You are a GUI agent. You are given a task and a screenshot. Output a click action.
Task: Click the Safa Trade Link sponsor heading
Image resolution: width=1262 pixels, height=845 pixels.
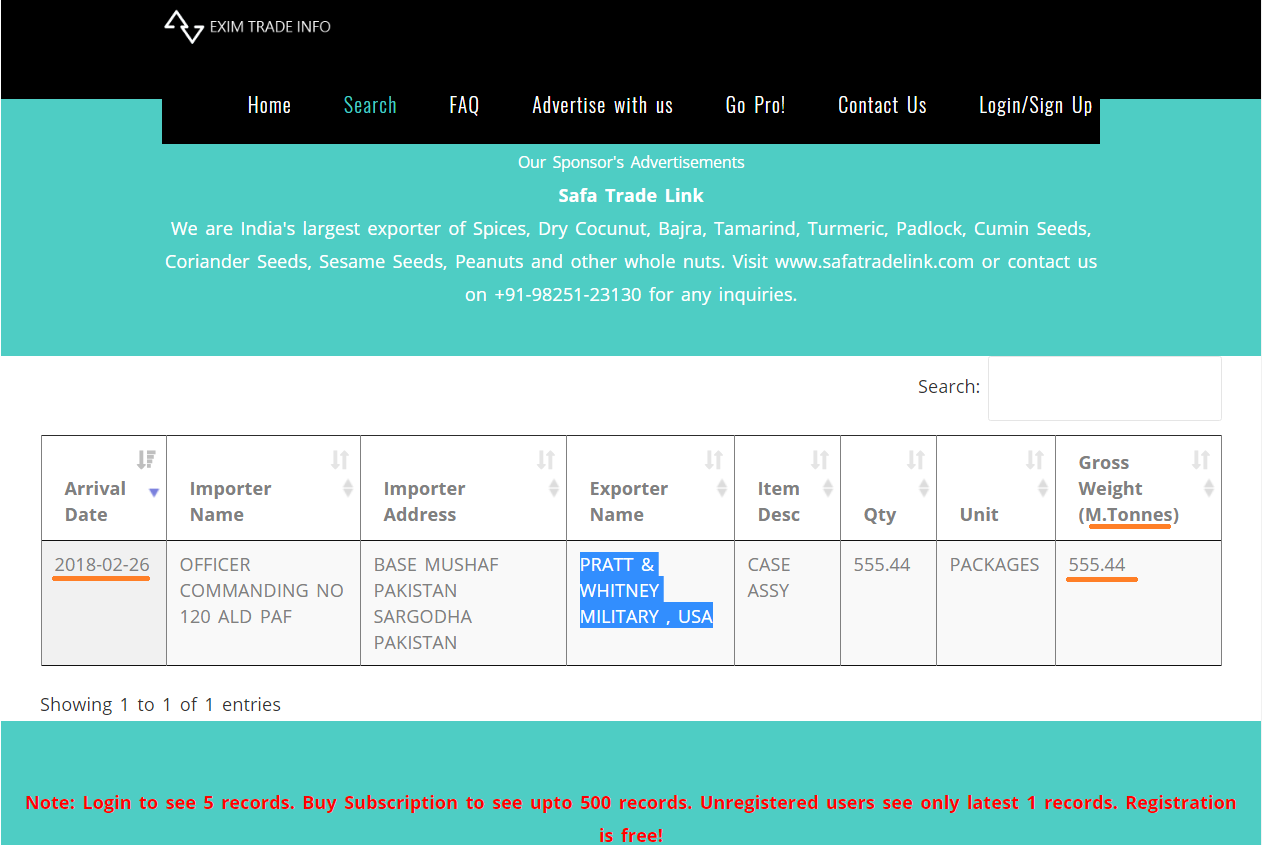click(x=631, y=196)
